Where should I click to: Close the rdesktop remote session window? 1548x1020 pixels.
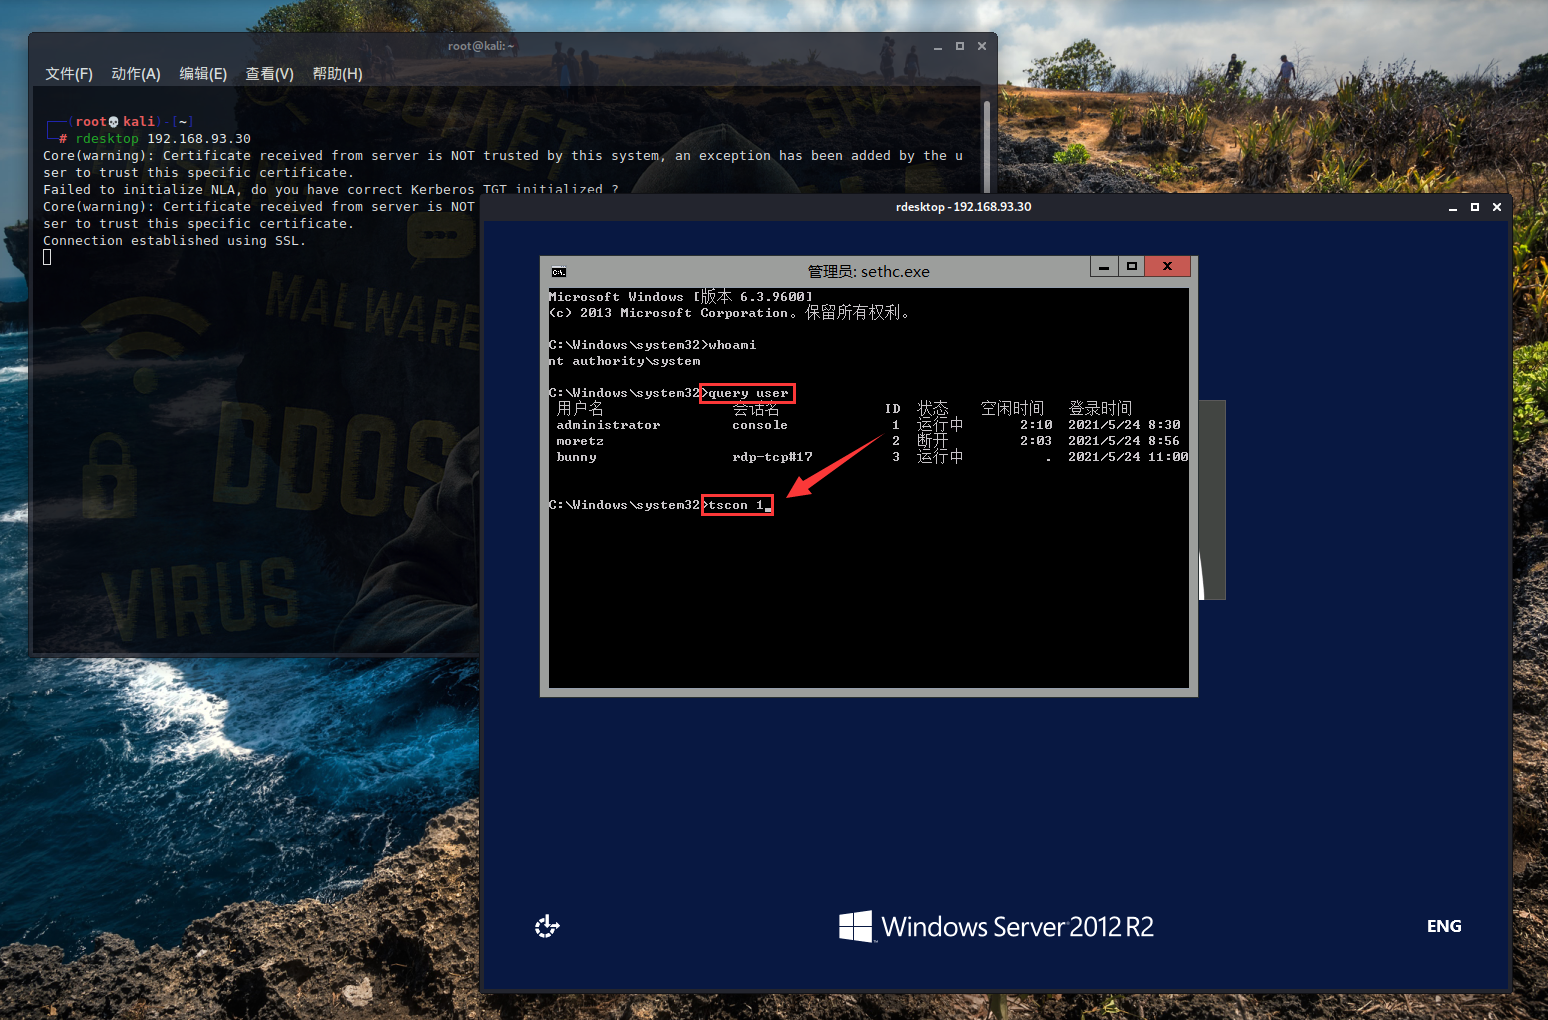[1497, 207]
